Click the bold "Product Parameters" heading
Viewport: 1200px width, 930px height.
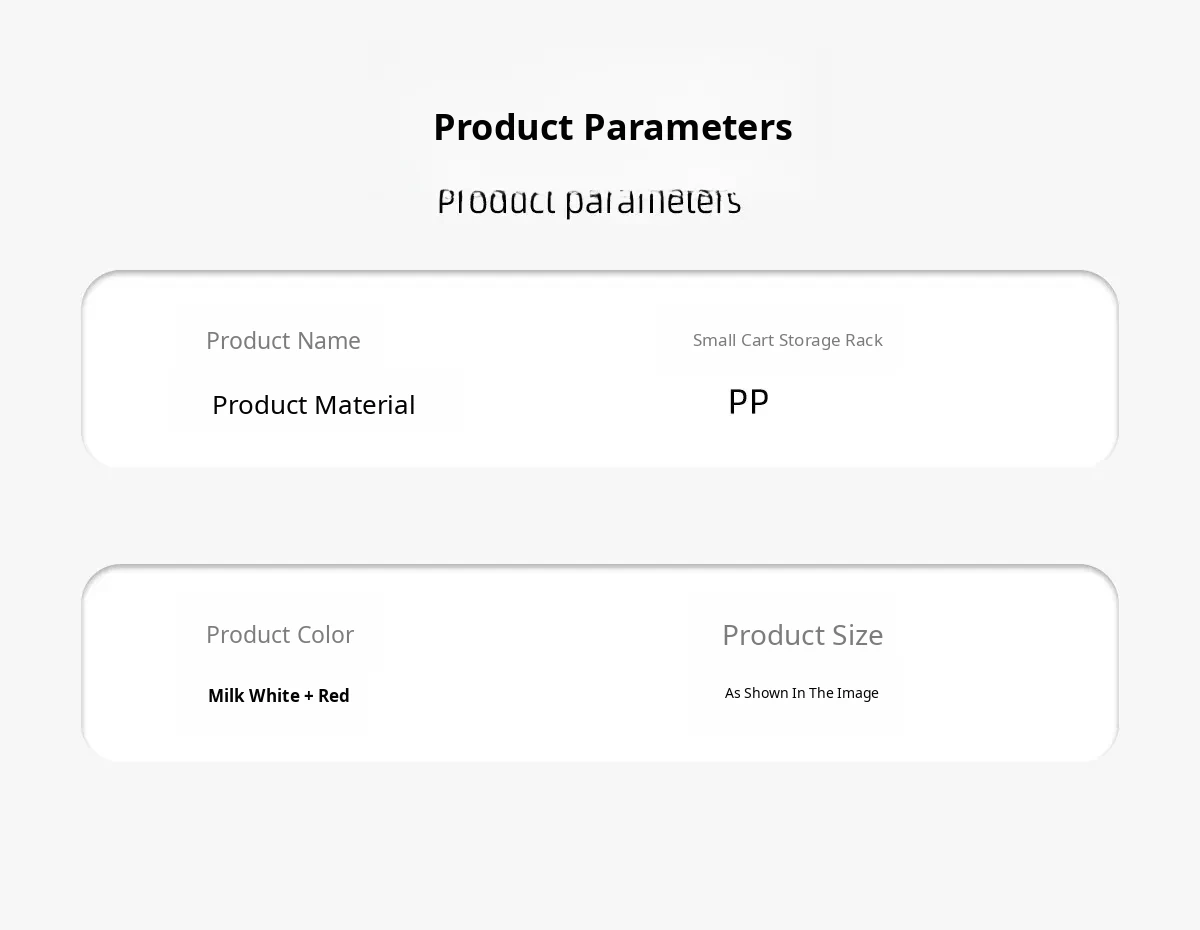coord(612,128)
